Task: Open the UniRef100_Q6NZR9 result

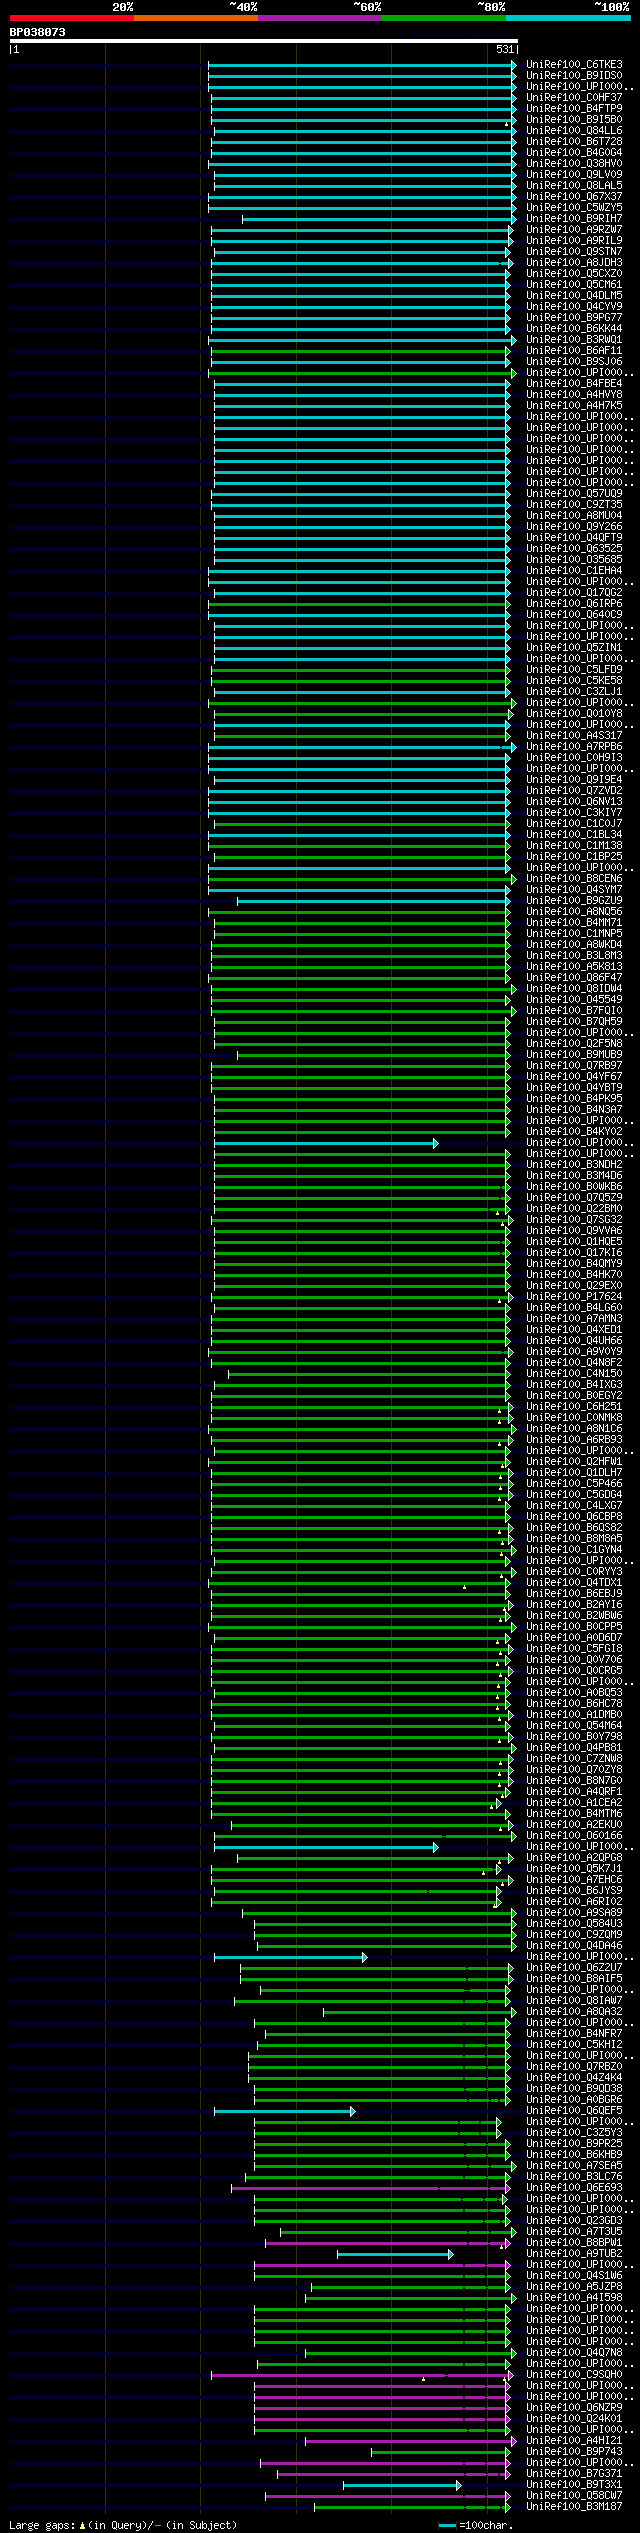Action: pyautogui.click(x=574, y=2408)
